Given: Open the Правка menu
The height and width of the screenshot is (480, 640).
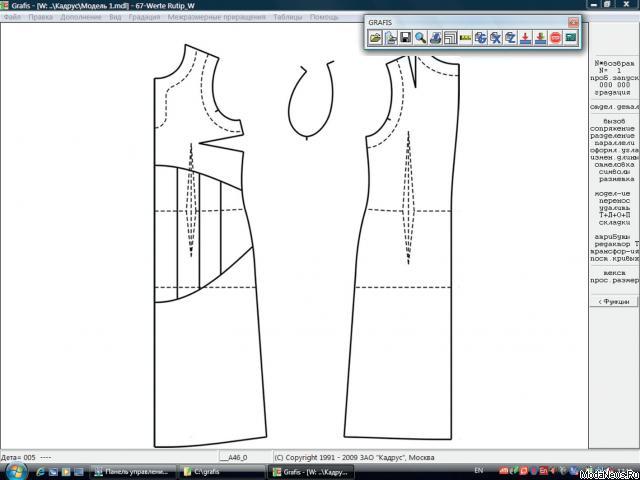Looking at the screenshot, I should 40,17.
